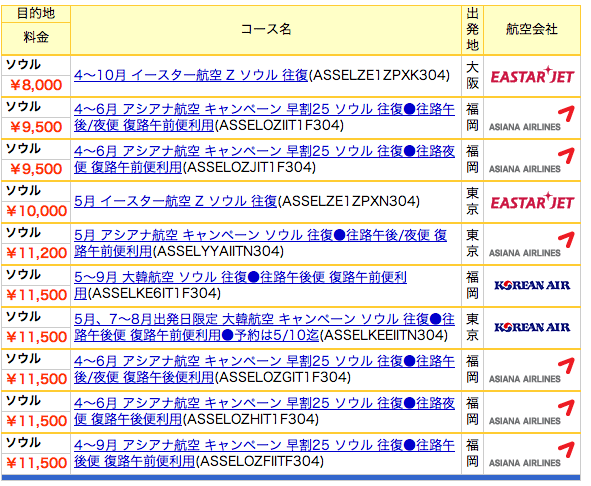The height and width of the screenshot is (486, 591).
Task: Open the Asiana course link coded ASSELOZFIITF304
Action: (x=264, y=453)
